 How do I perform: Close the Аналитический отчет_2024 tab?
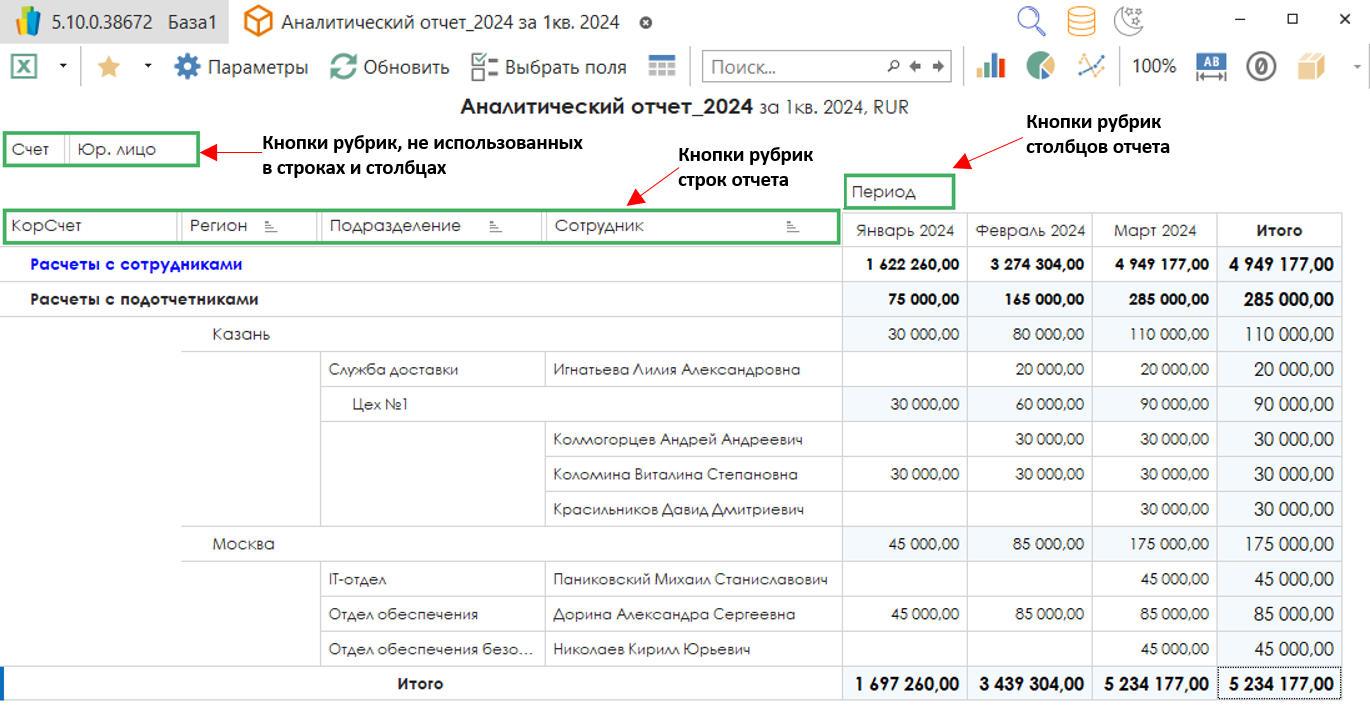[x=645, y=22]
